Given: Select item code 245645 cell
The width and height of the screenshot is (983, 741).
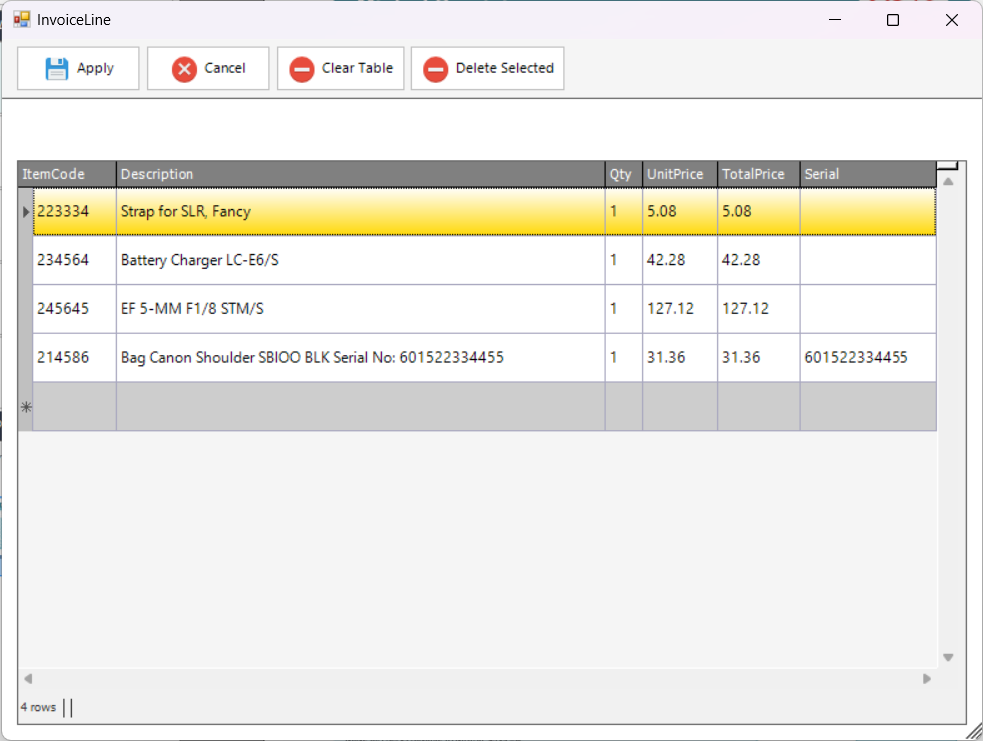Looking at the screenshot, I should coord(74,309).
